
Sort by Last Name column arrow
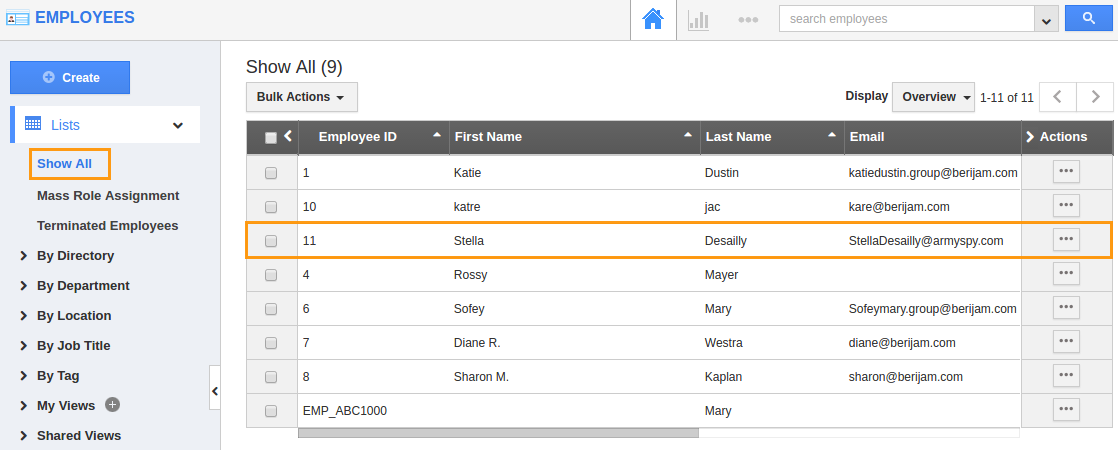pos(831,134)
